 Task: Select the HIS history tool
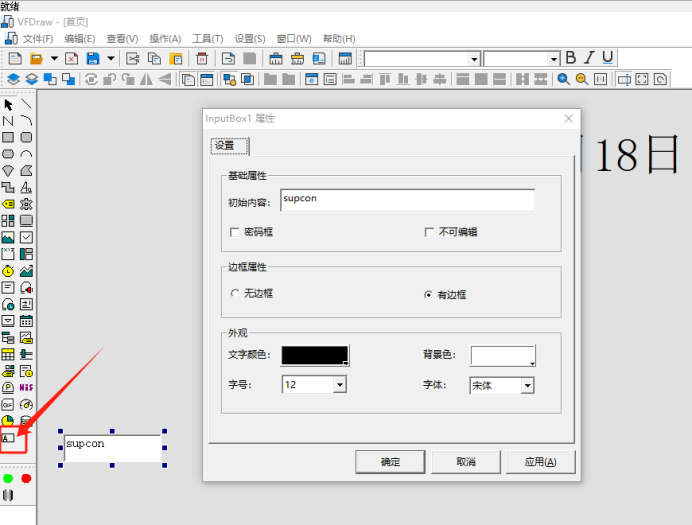[26, 387]
